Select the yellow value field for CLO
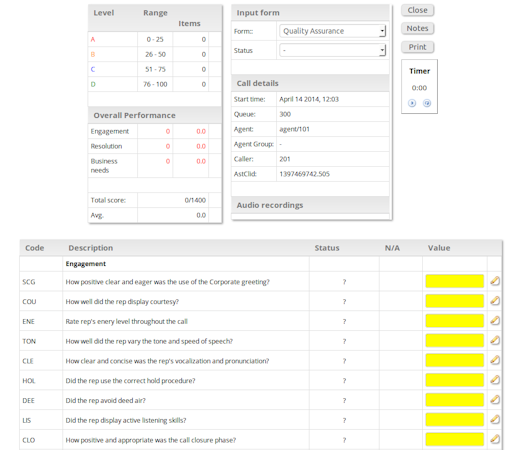This screenshot has height=450, width=518. point(455,439)
